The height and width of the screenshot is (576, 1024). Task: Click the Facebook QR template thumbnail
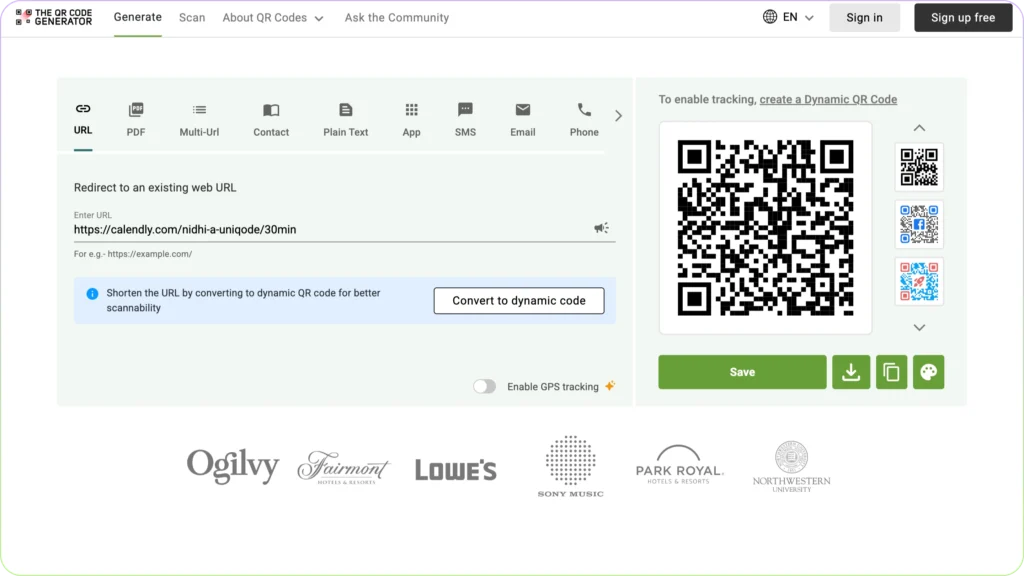click(x=918, y=224)
